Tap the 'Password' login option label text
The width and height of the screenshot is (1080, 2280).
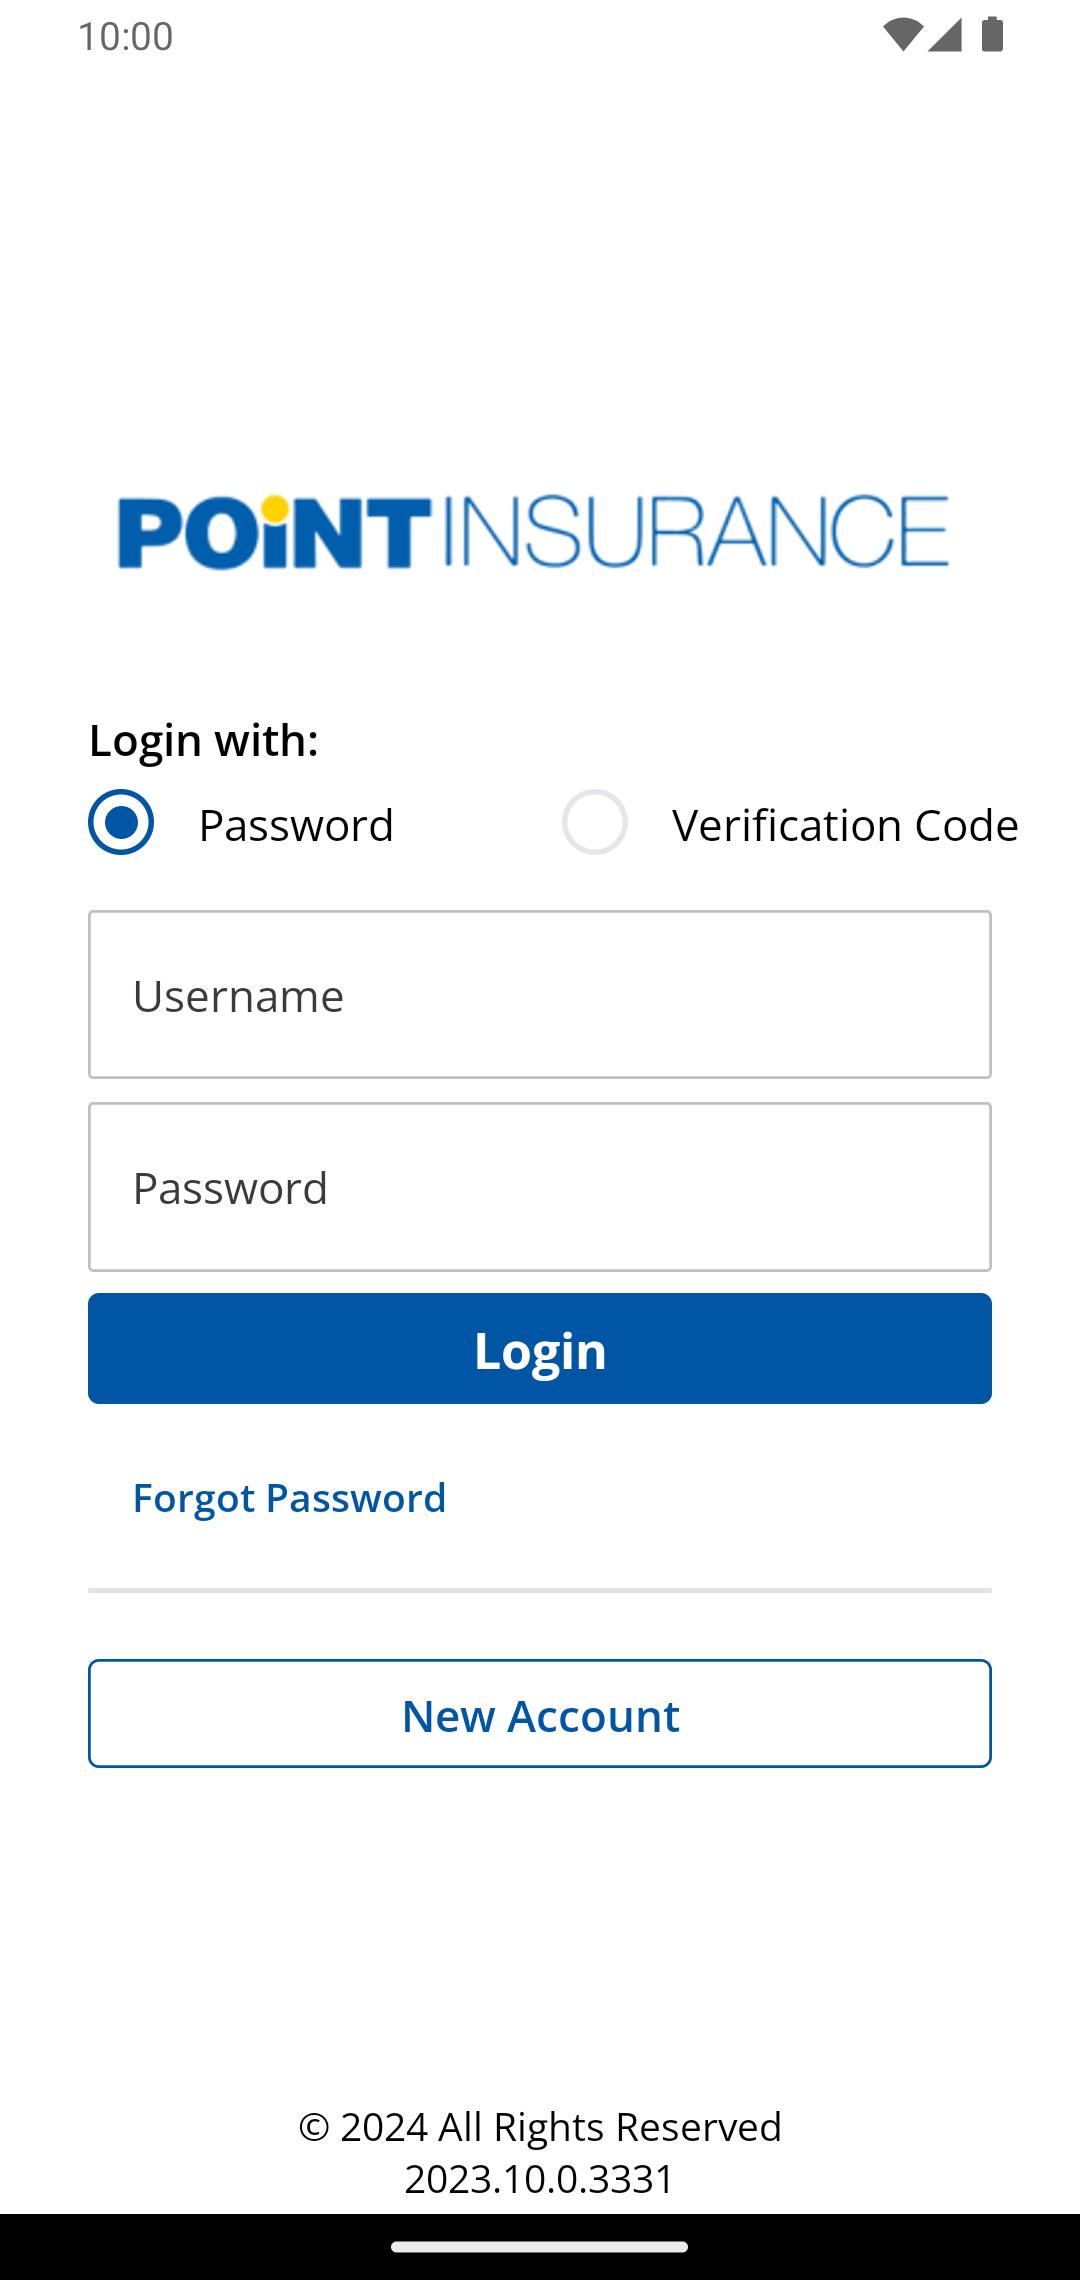click(x=296, y=826)
